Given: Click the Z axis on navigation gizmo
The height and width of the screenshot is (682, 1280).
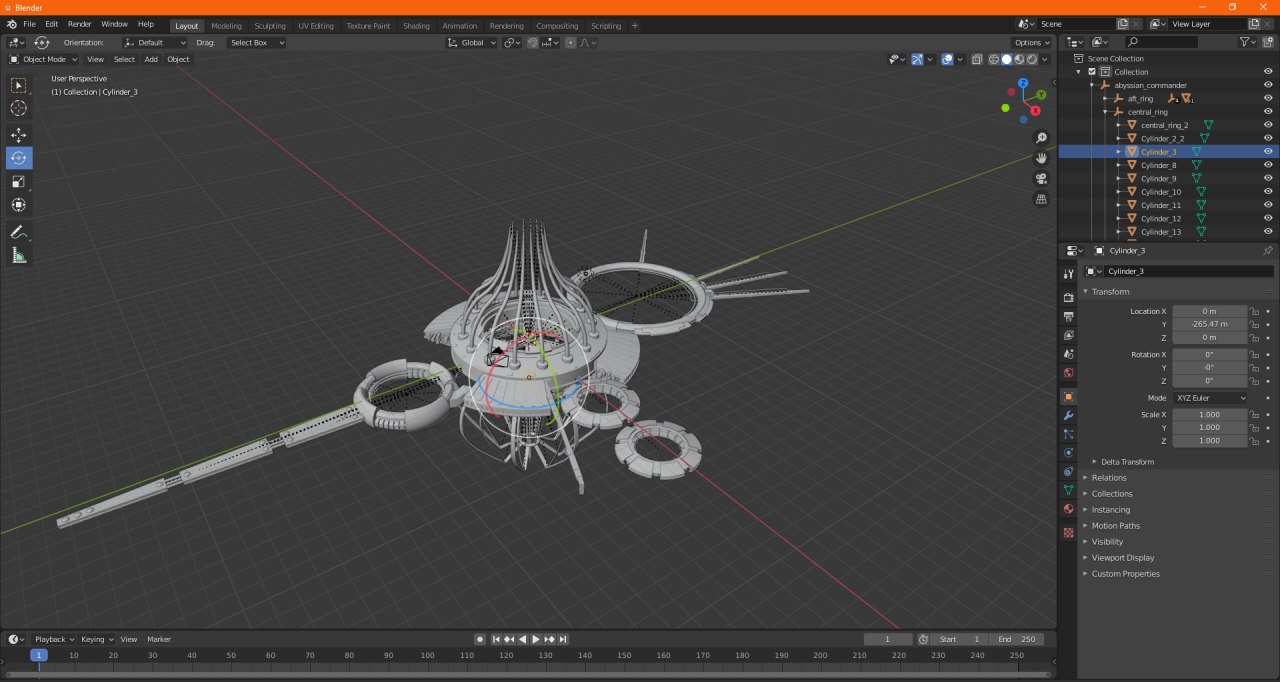Looking at the screenshot, I should pos(1022,84).
